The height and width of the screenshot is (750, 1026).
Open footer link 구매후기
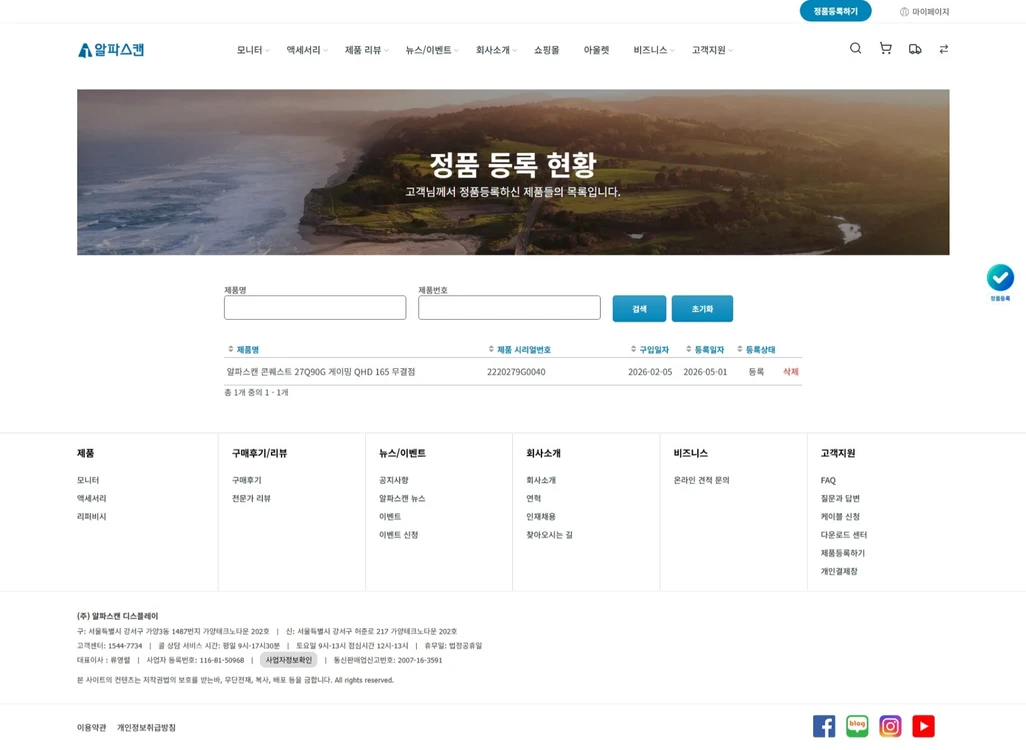click(247, 480)
